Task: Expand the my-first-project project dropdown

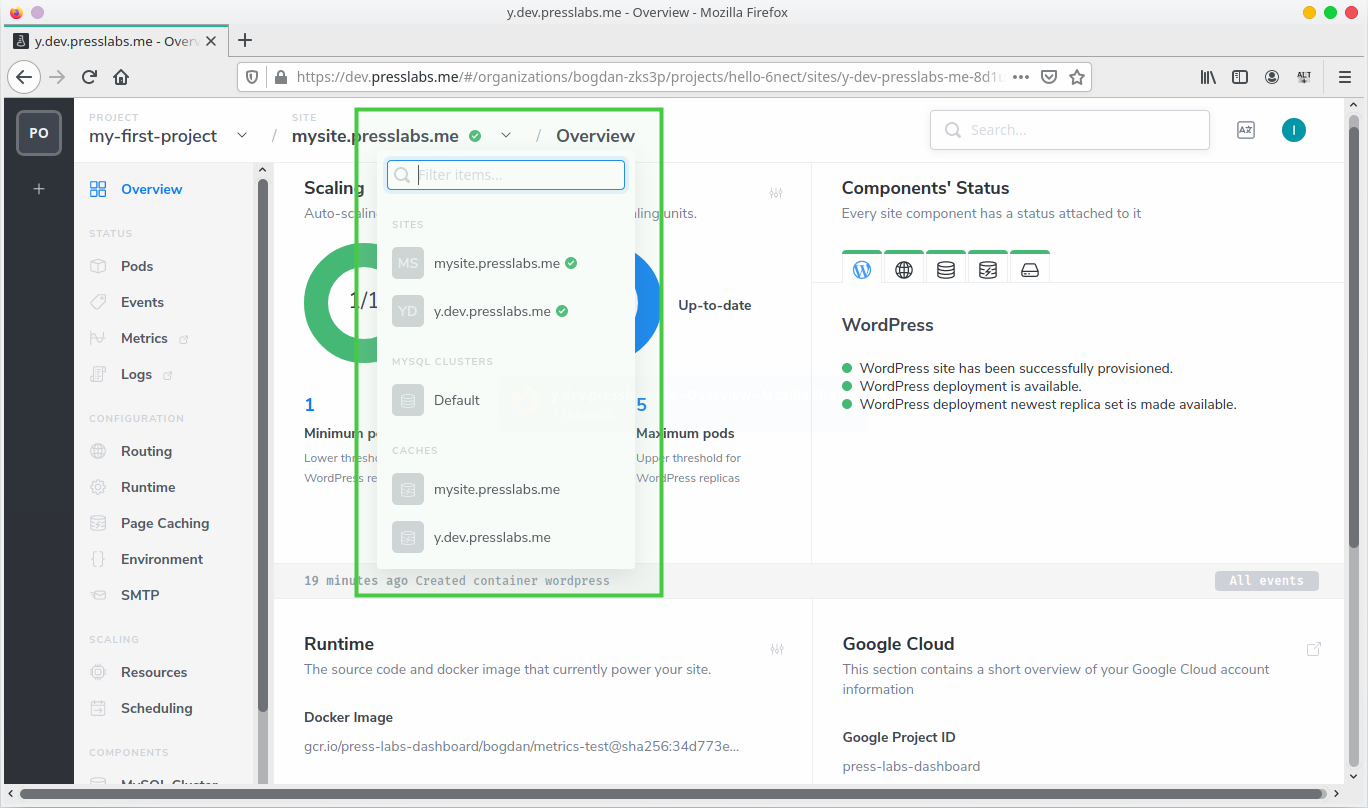Action: coord(242,135)
